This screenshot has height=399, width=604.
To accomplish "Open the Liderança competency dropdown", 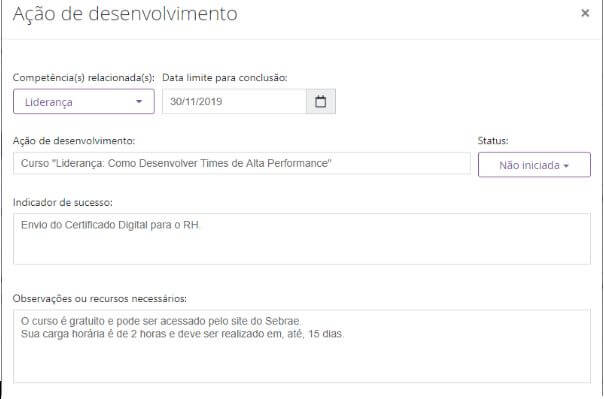I will click(84, 102).
